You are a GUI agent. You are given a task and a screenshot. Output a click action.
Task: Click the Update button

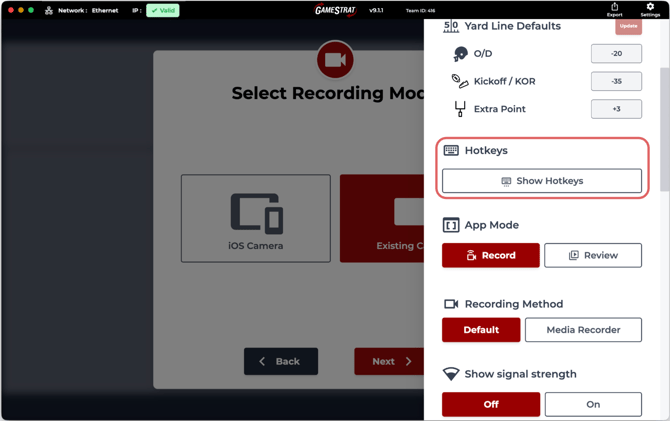coord(628,26)
